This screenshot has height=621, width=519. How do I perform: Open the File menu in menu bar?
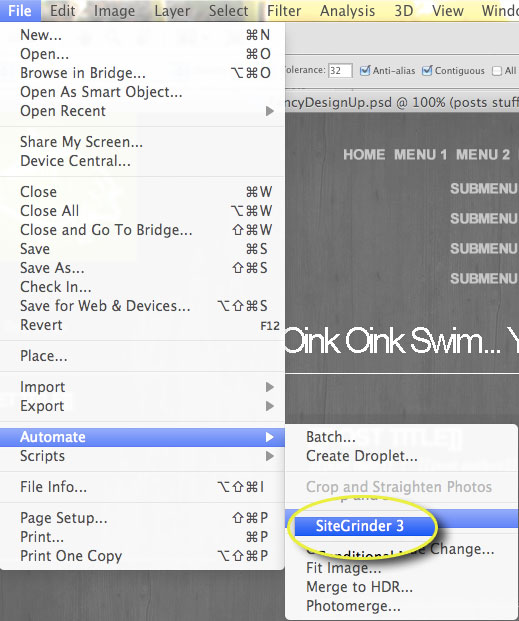coord(20,11)
